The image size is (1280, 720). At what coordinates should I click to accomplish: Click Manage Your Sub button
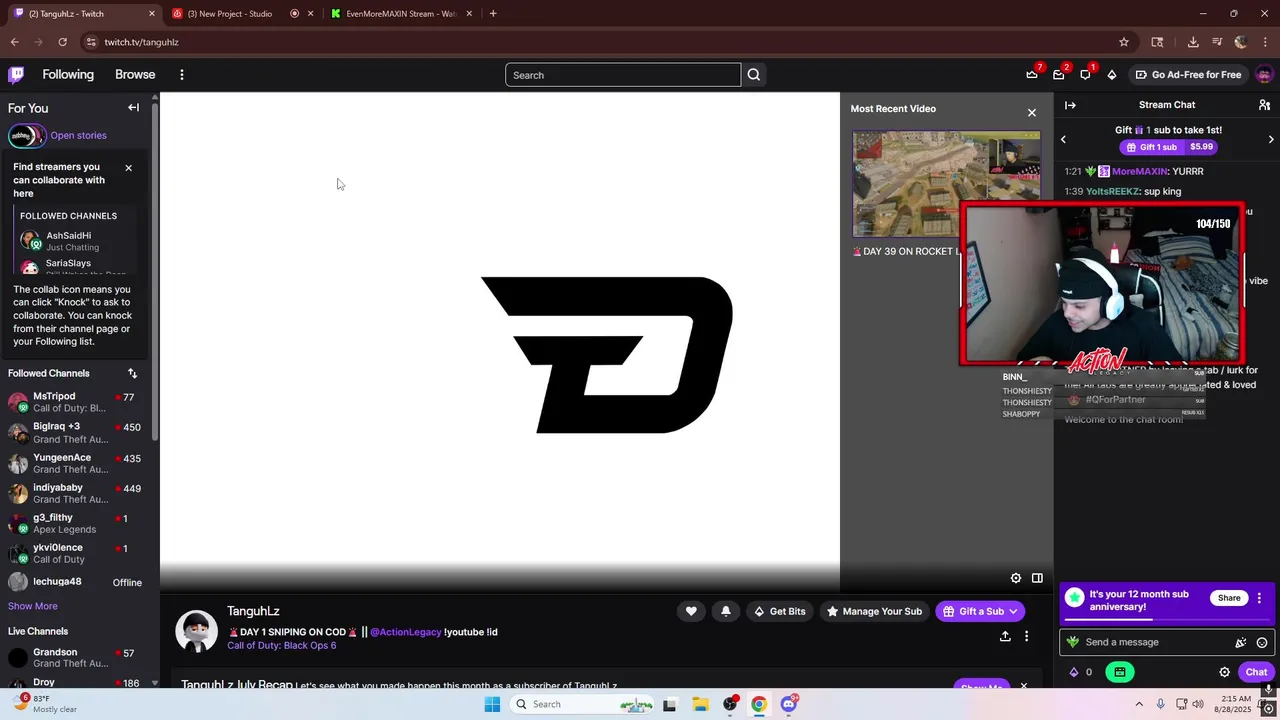pyautogui.click(x=873, y=611)
